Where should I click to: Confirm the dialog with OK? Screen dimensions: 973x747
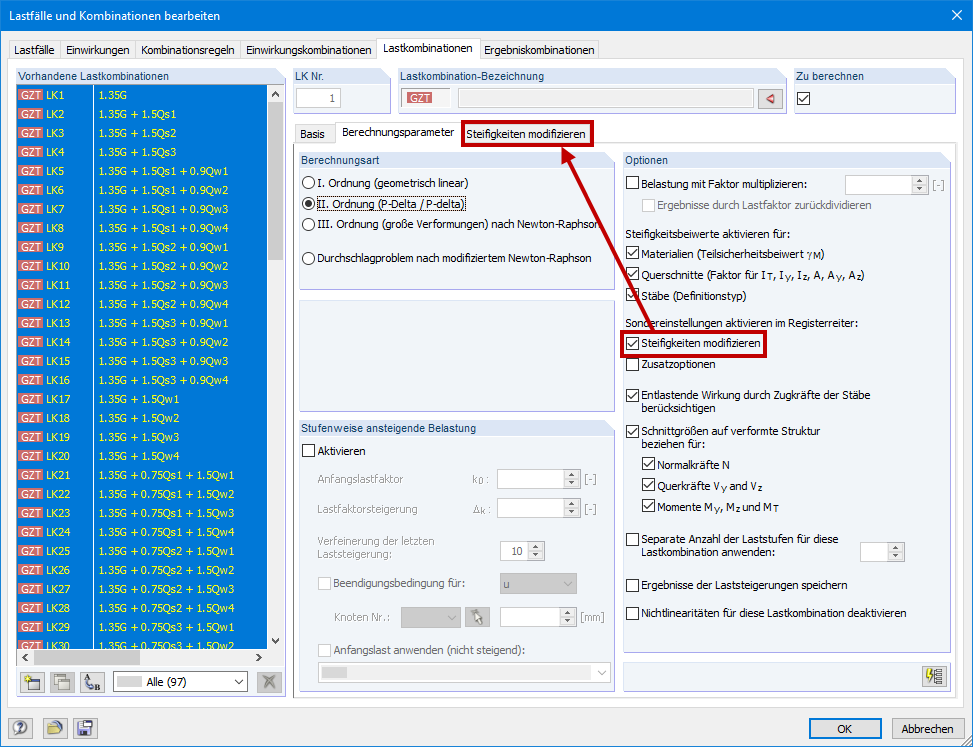[x=845, y=728]
